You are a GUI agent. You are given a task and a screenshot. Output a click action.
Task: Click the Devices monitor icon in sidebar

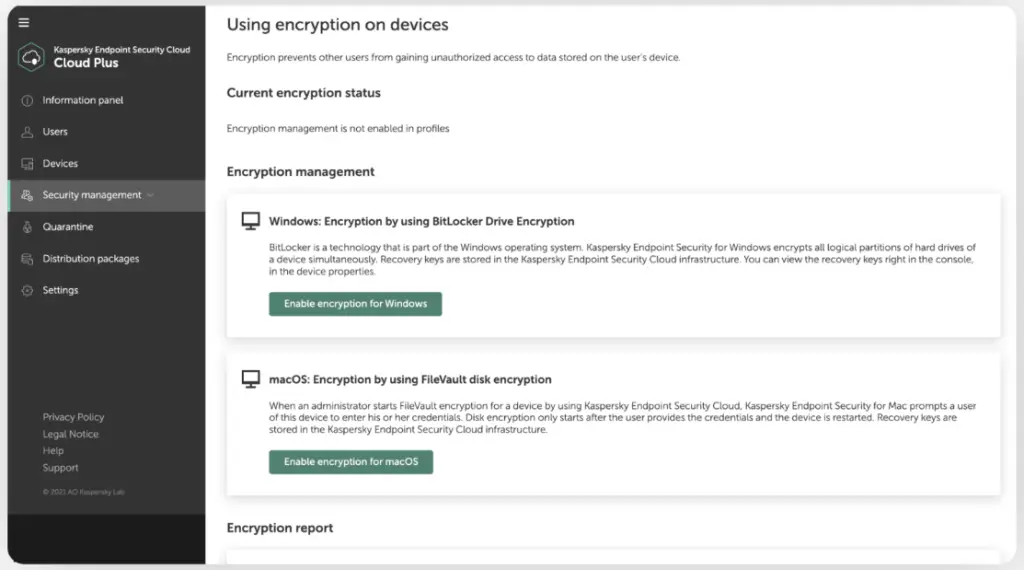(27, 164)
